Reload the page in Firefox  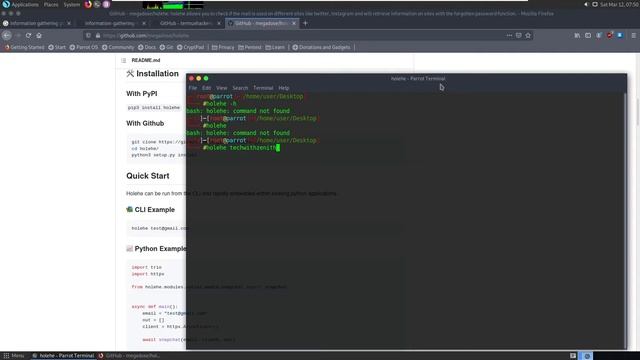(28, 36)
